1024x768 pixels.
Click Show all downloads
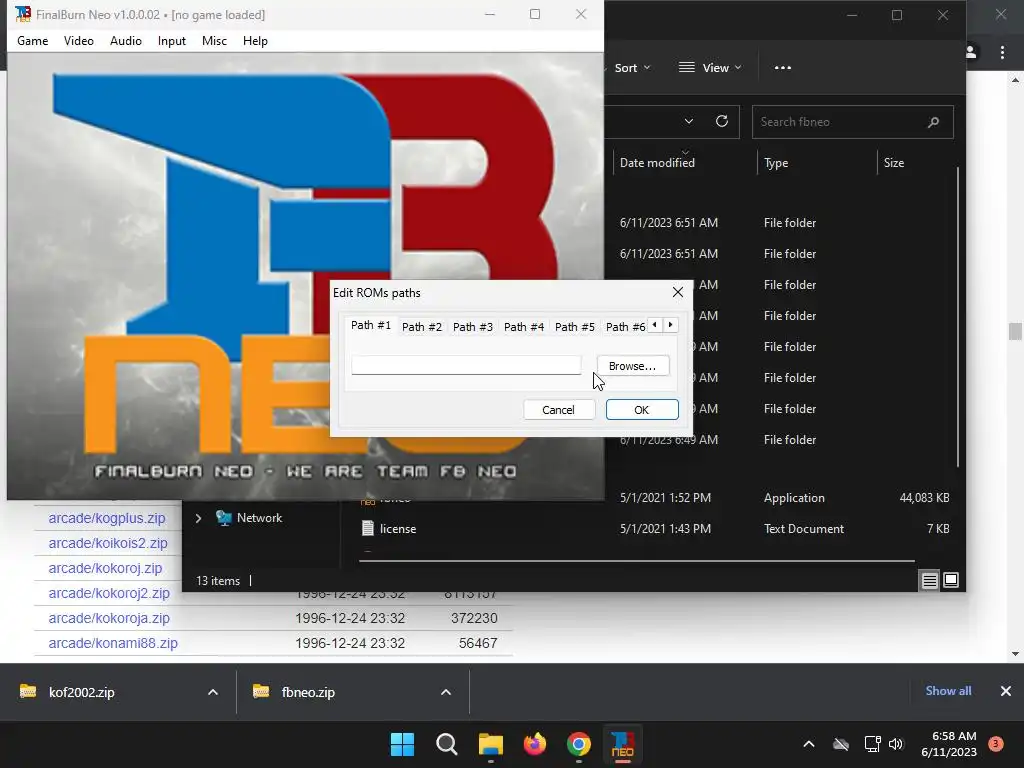(948, 691)
